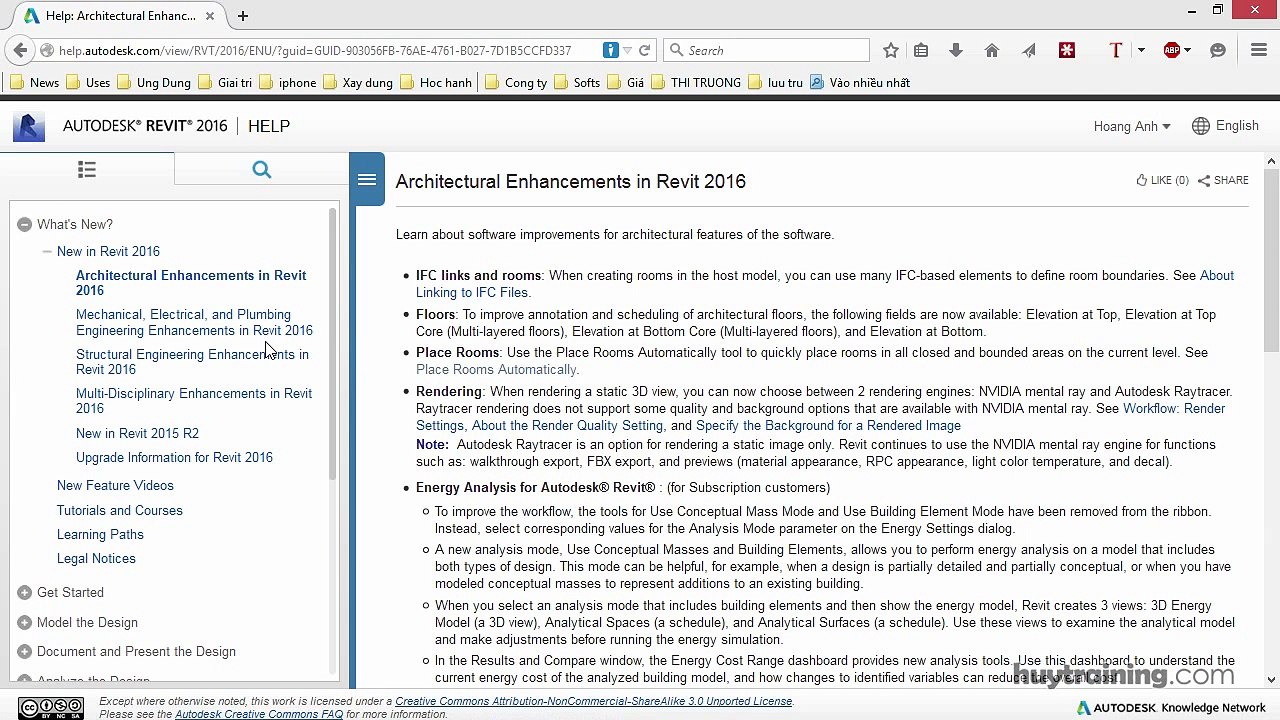
Task: Open the iphone bookmarks folder
Action: 287,82
